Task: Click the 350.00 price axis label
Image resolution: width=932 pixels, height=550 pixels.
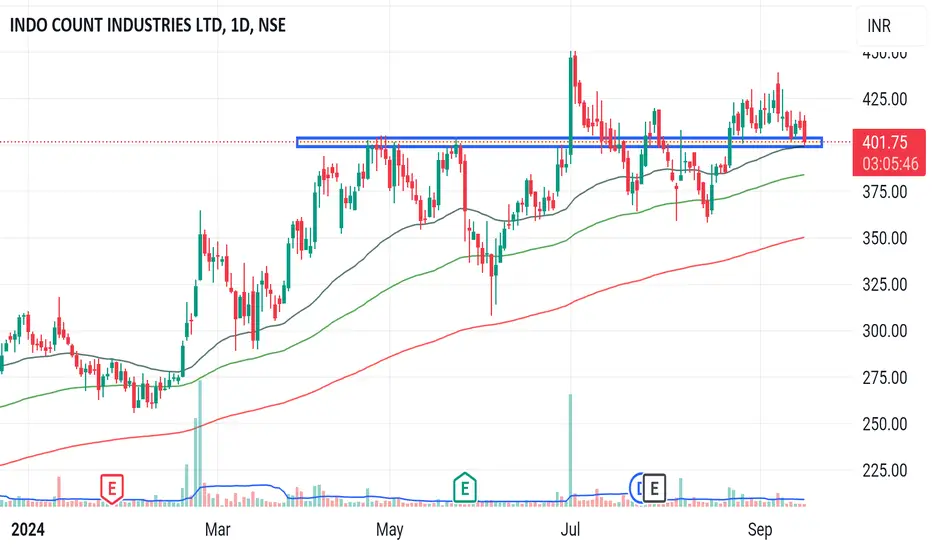Action: [884, 238]
